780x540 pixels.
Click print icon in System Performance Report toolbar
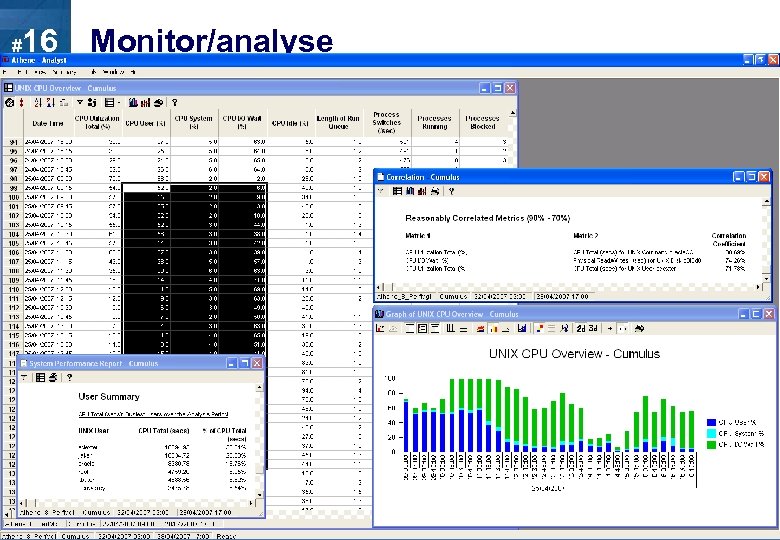point(53,377)
